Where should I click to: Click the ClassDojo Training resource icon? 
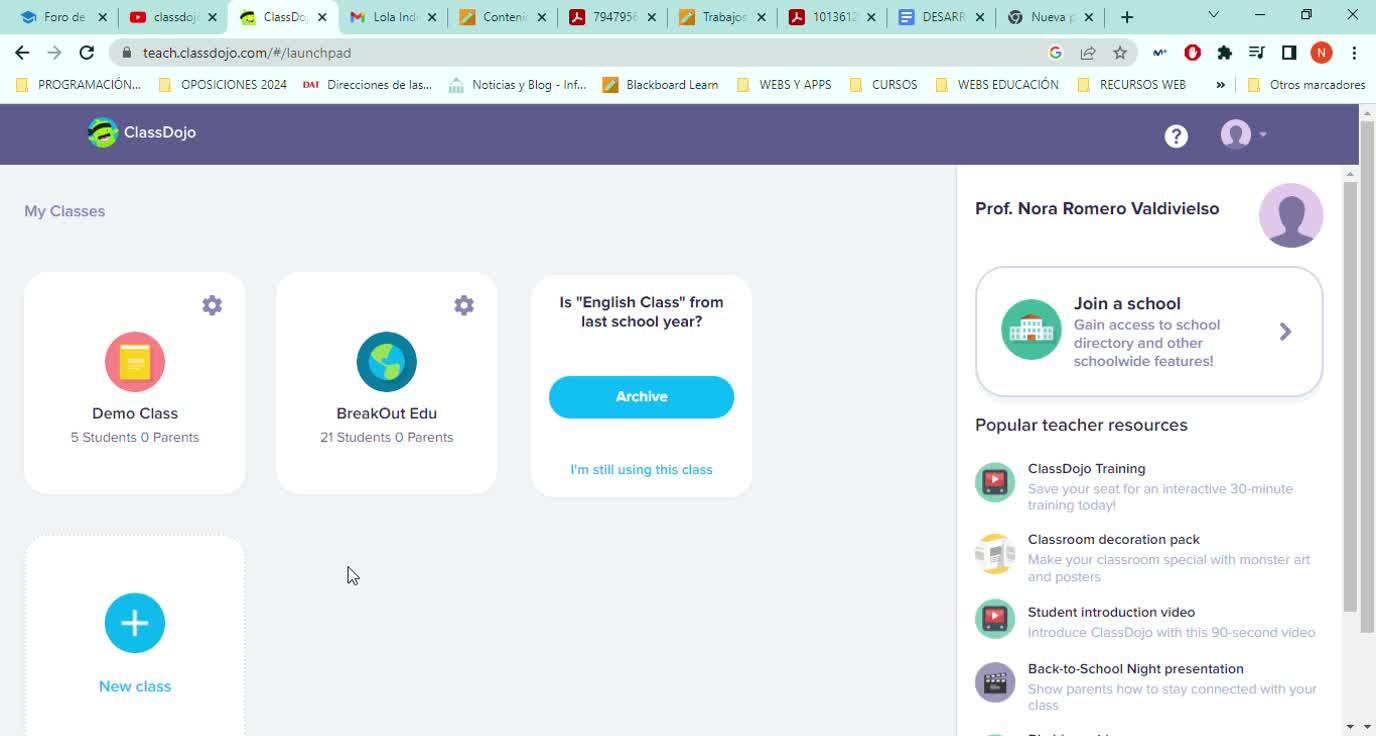tap(995, 483)
